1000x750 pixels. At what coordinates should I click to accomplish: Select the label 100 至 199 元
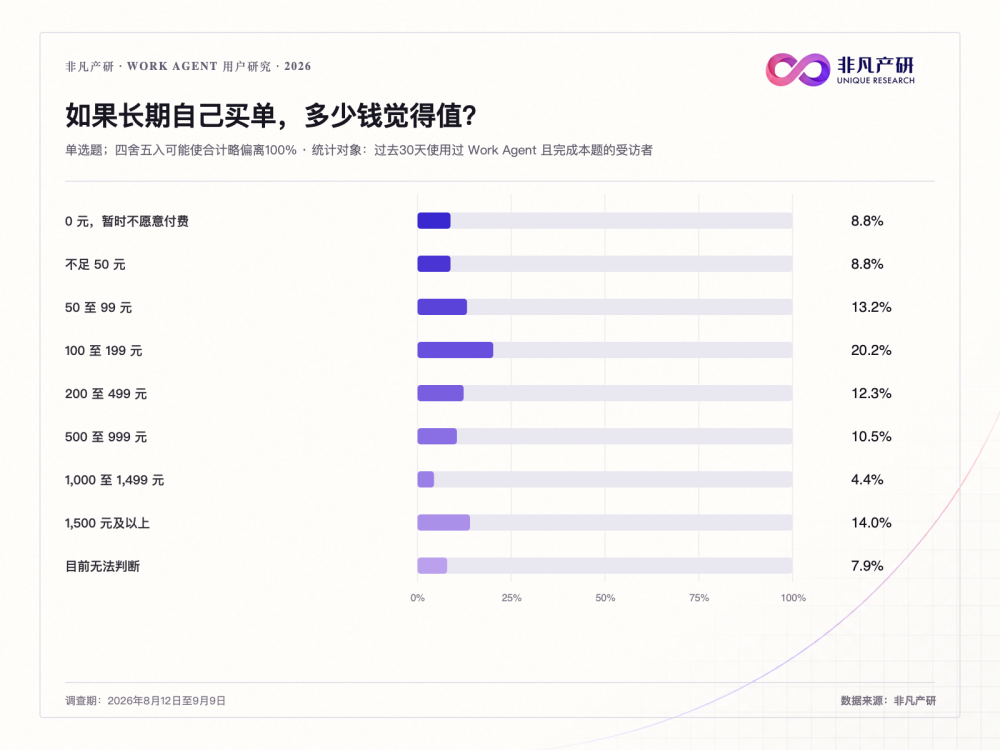point(103,351)
